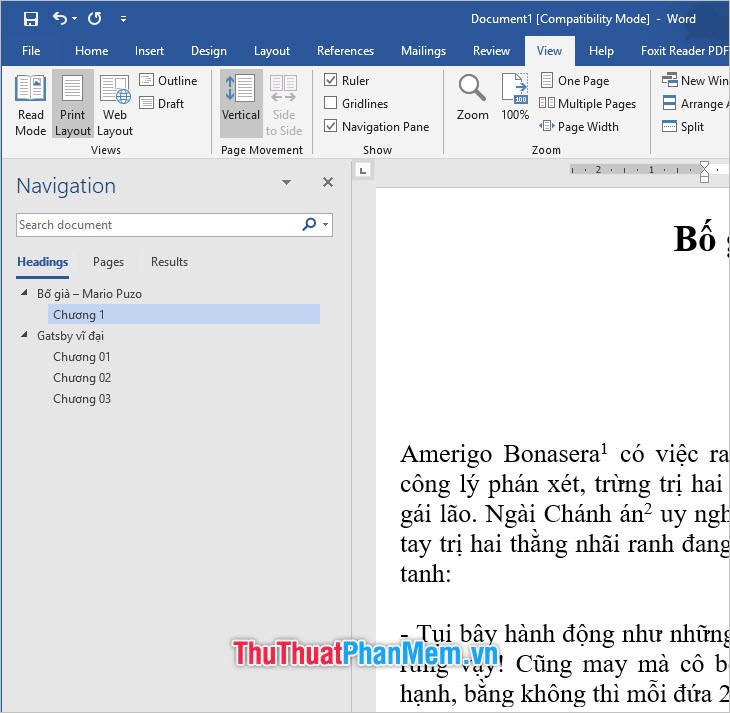Split the document window
Image resolution: width=730 pixels, height=713 pixels.
click(683, 127)
